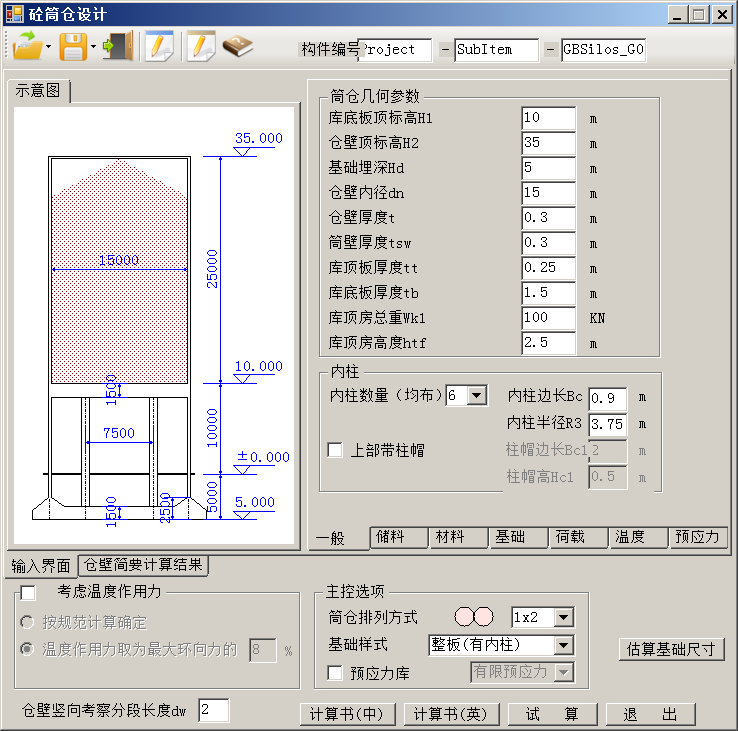This screenshot has height=731, width=738.
Task: Open the 基础样式 整板(有内柱) dropdown
Action: [563, 645]
